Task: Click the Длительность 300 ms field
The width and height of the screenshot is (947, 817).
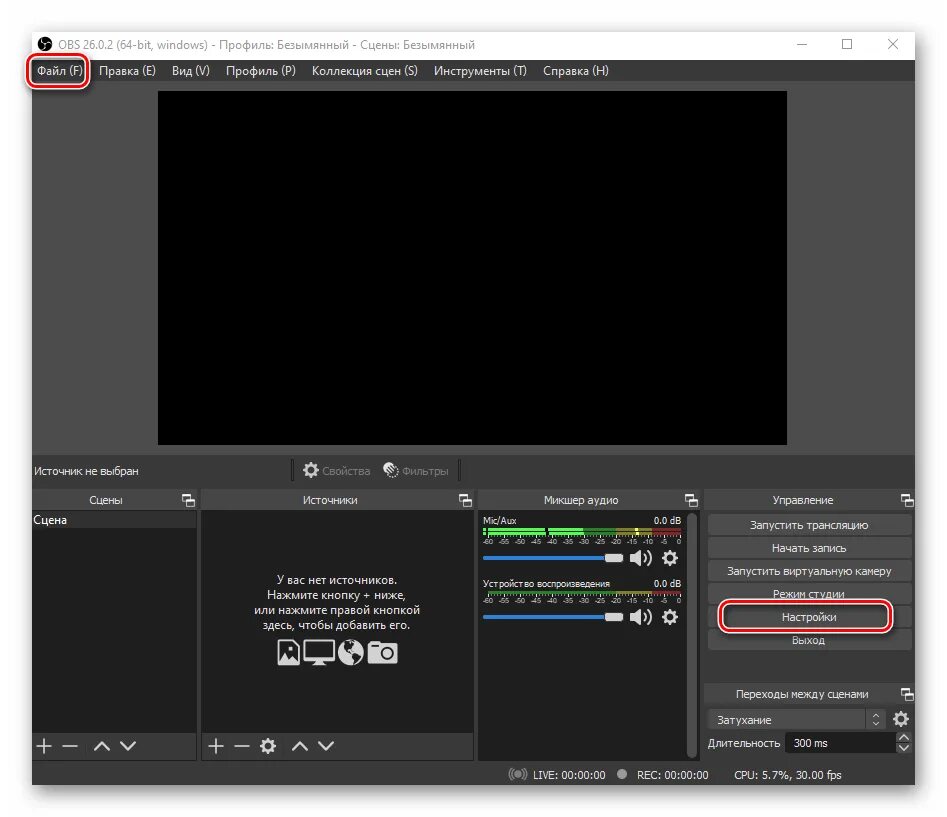Action: pos(840,743)
